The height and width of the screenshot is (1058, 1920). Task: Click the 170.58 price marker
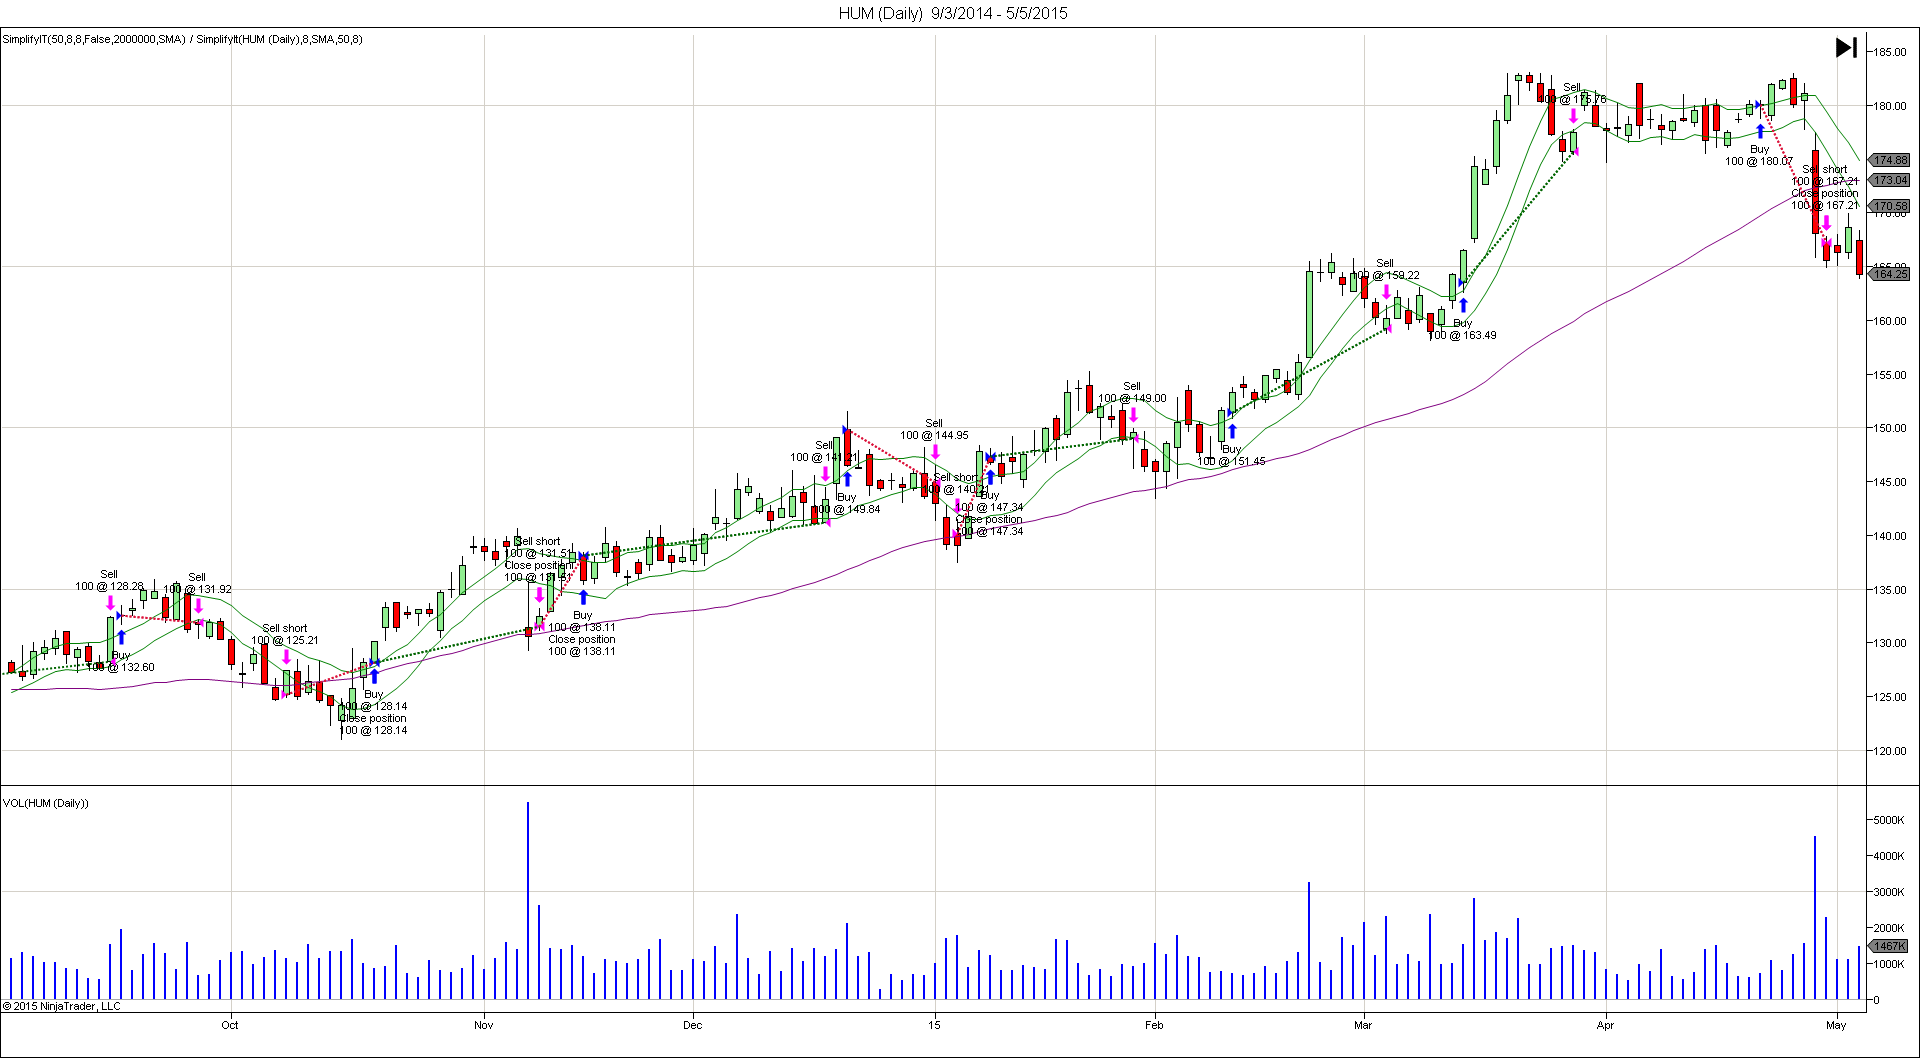tap(1889, 206)
